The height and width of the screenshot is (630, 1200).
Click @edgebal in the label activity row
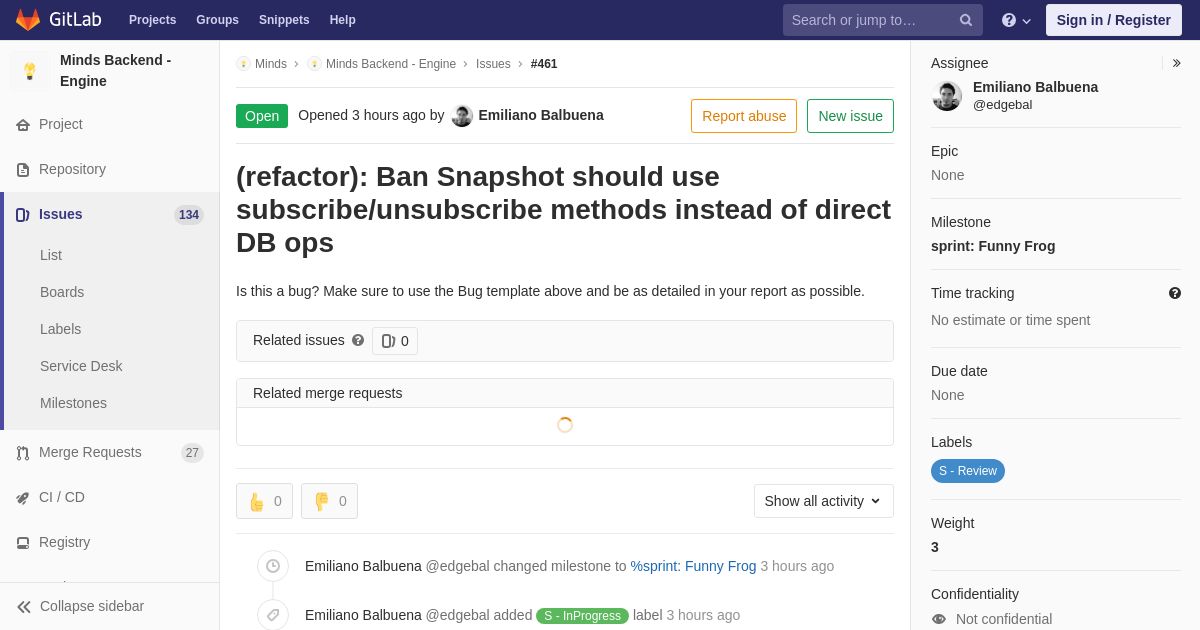[x=458, y=615]
